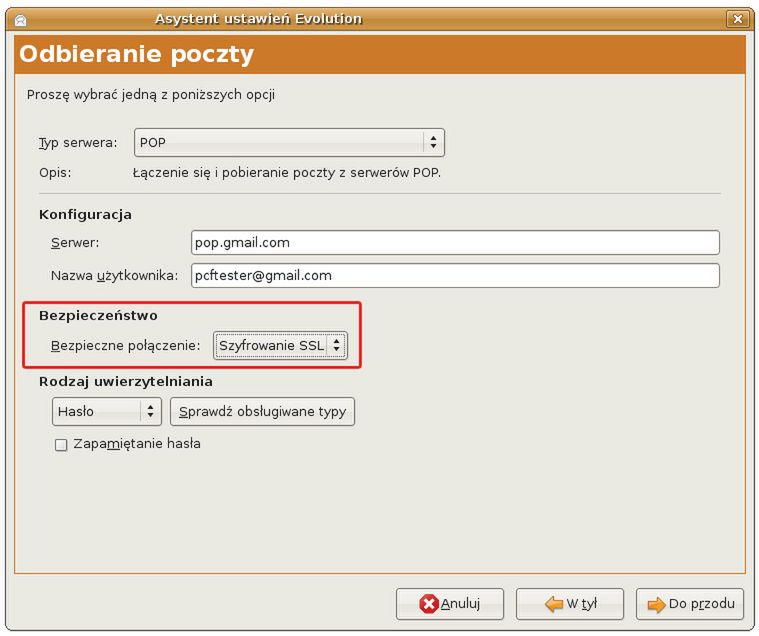This screenshot has width=759, height=636.
Task: Click the Typ serwera label
Action: pyautogui.click(x=78, y=143)
